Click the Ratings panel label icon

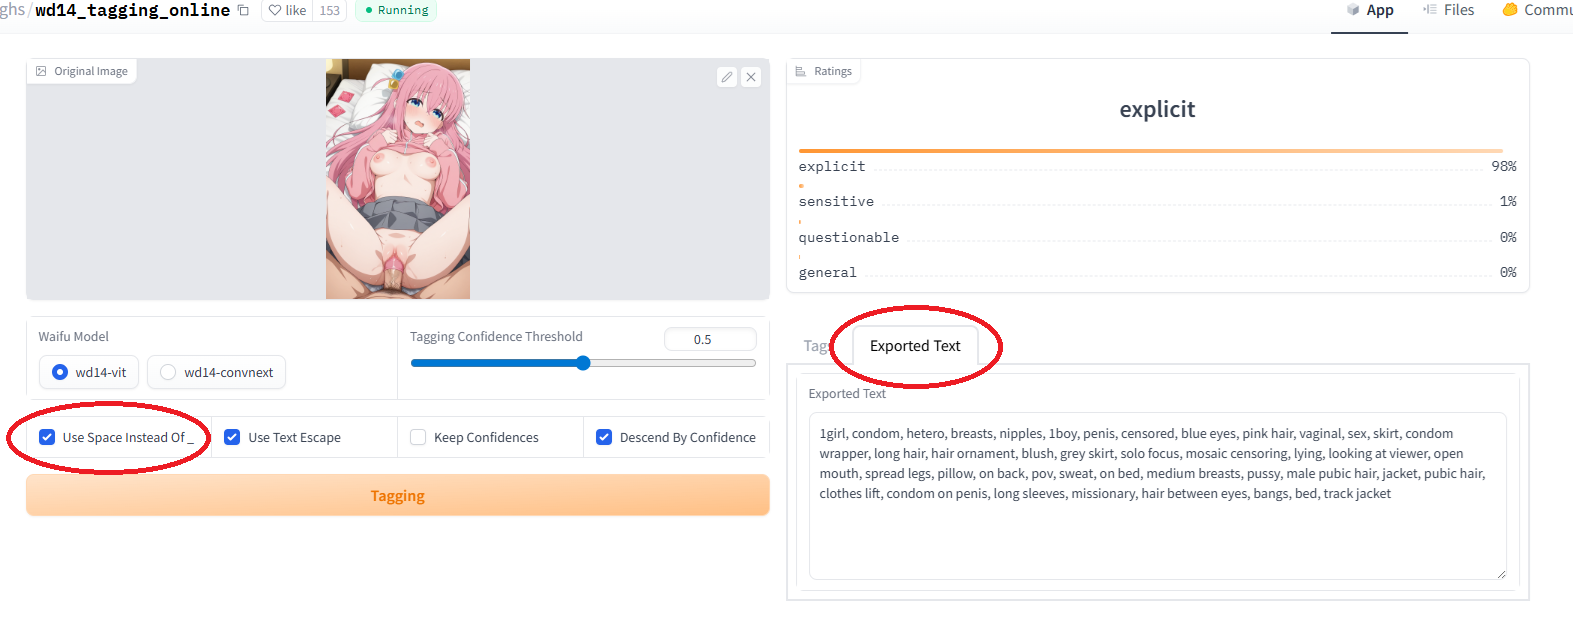click(801, 71)
